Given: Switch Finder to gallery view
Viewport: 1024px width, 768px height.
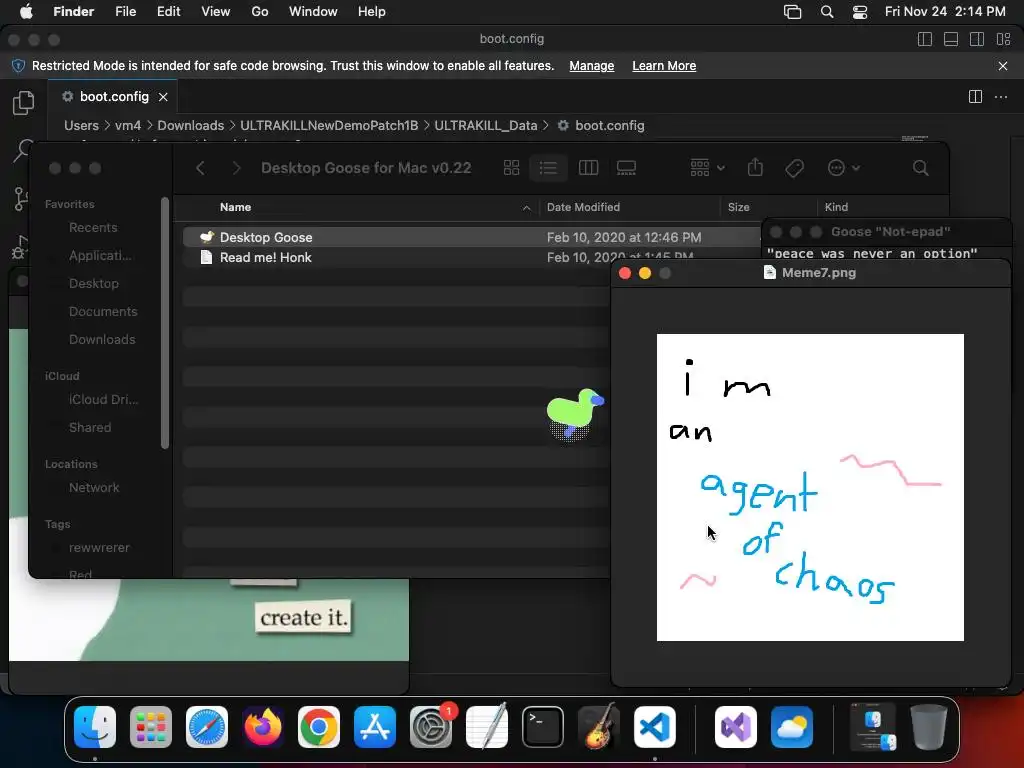Looking at the screenshot, I should tap(626, 168).
